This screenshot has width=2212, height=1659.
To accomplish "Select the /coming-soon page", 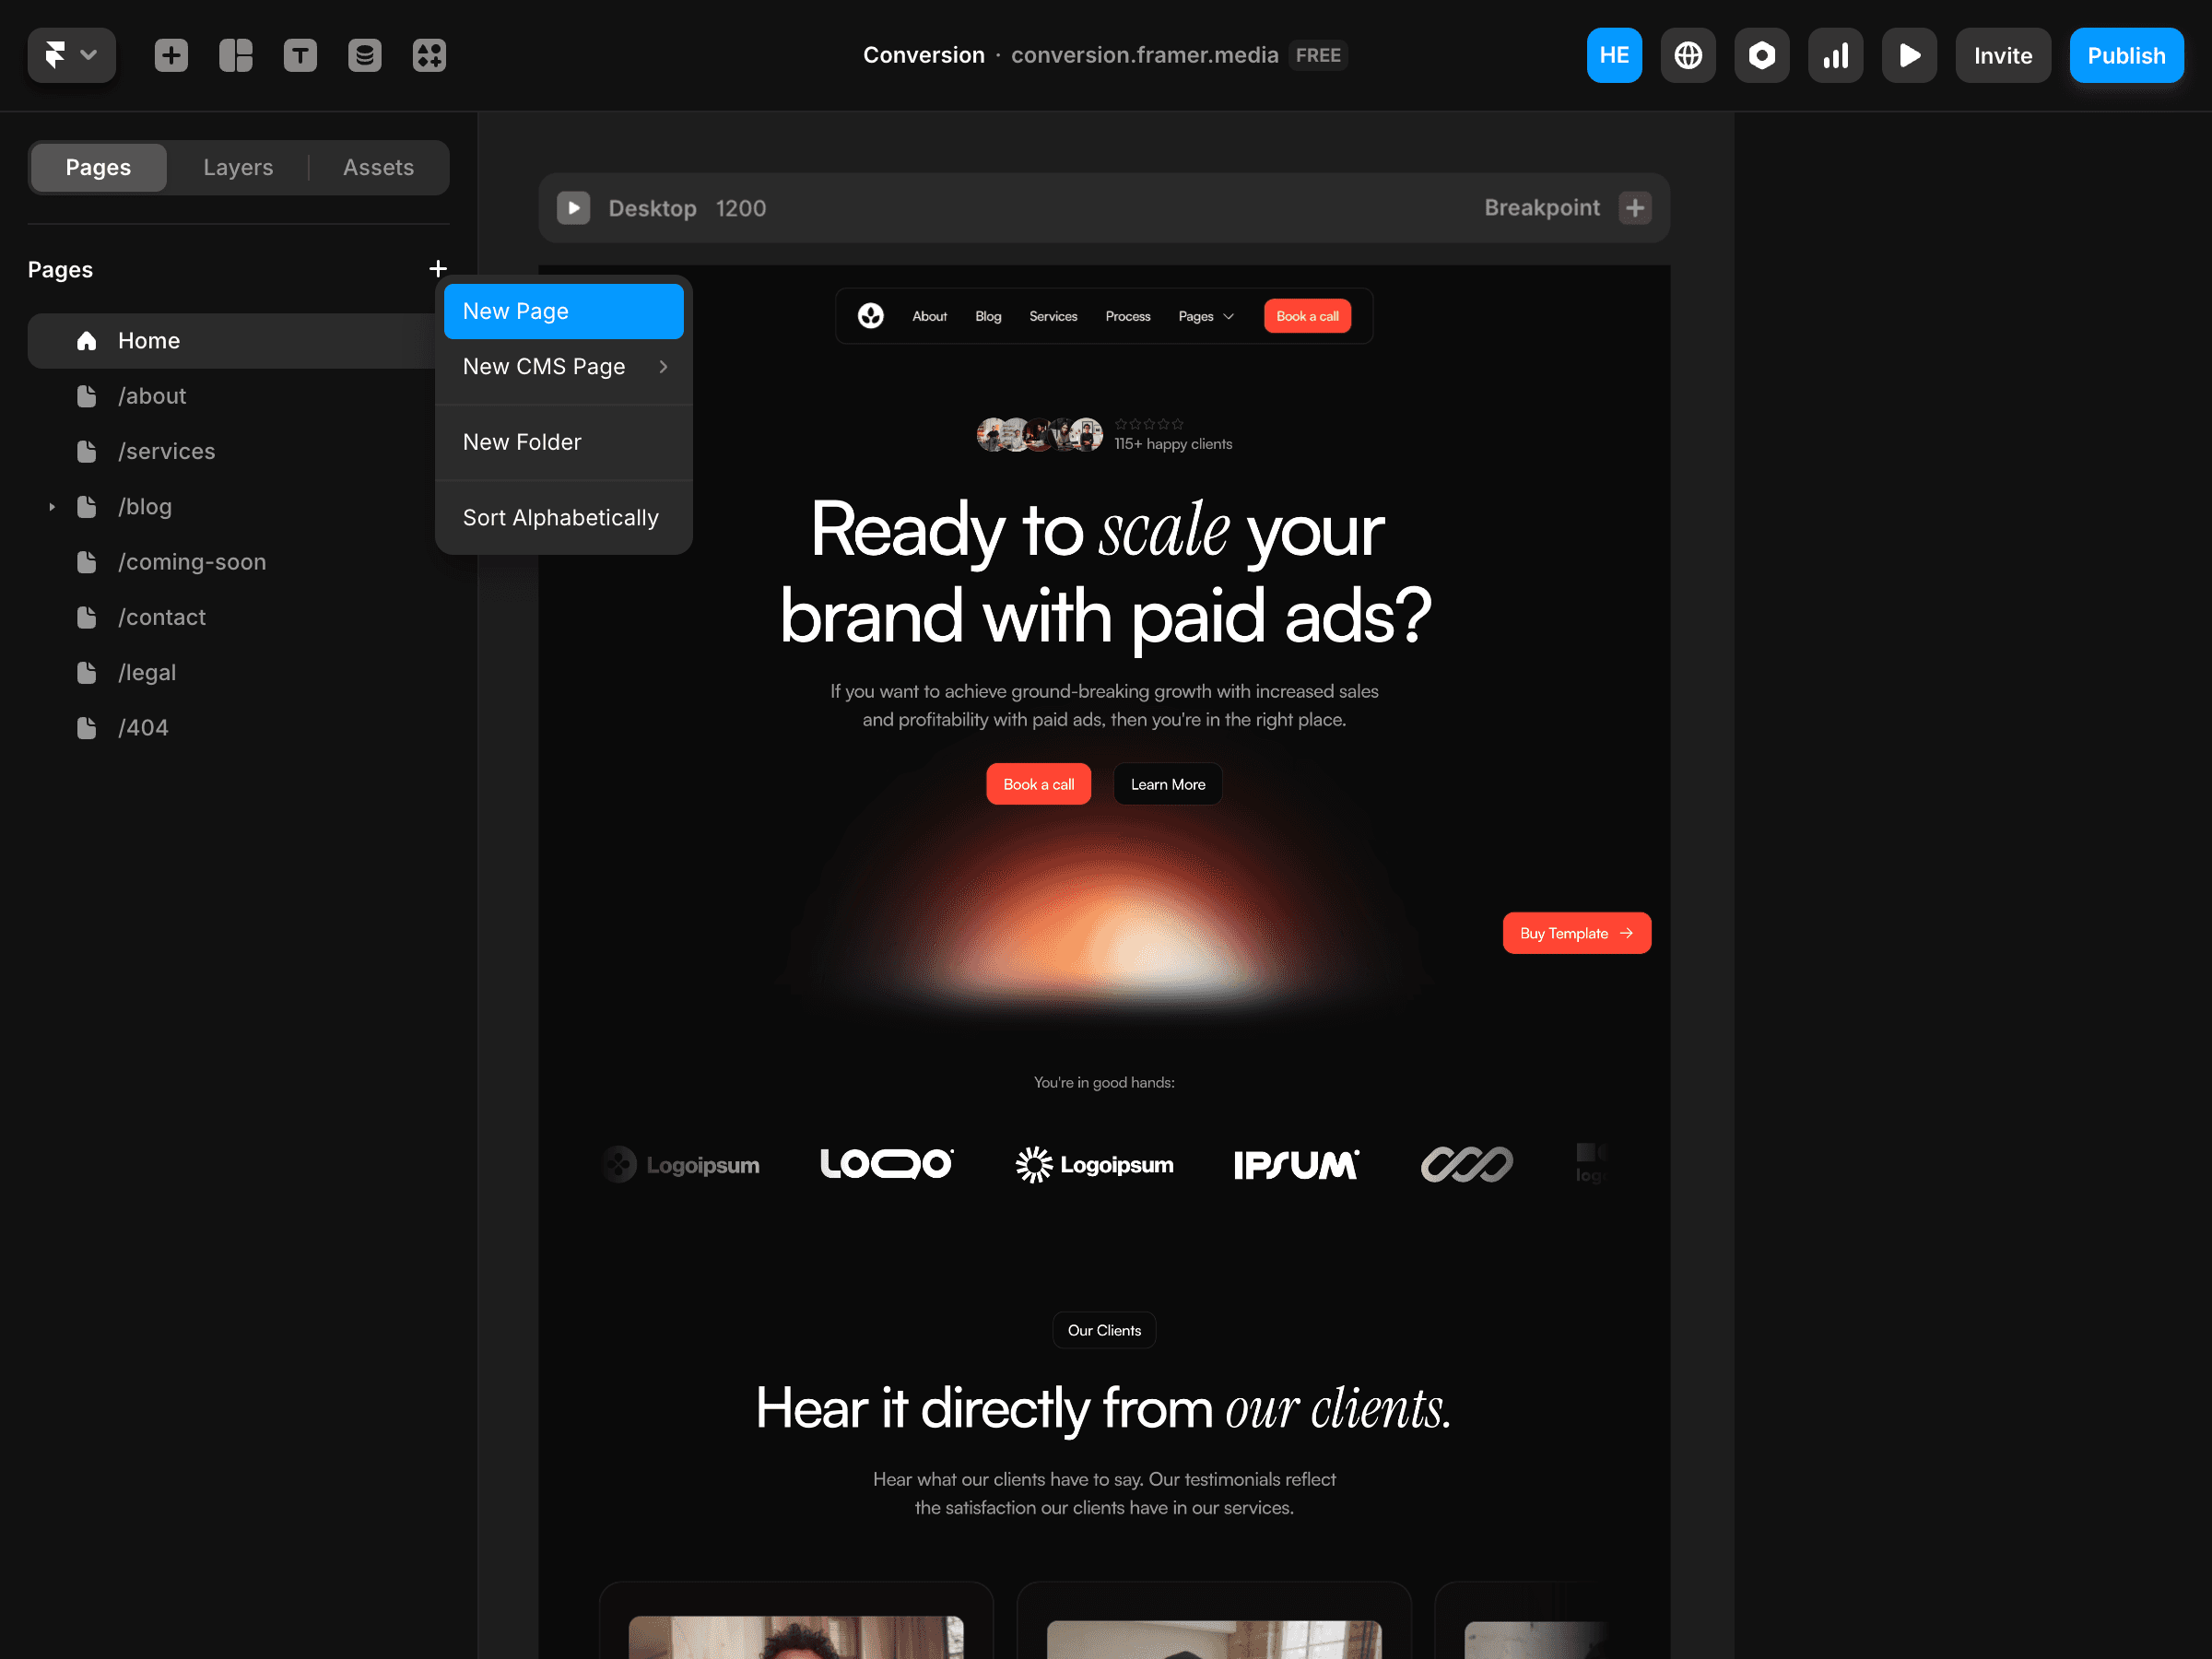I will pyautogui.click(x=192, y=562).
